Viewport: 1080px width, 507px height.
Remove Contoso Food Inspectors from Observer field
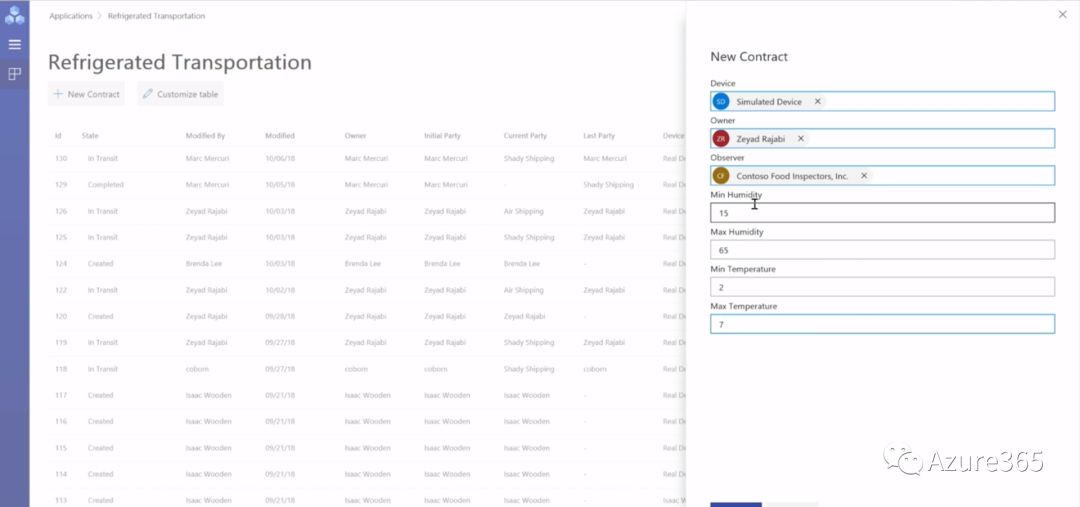pyautogui.click(x=864, y=176)
